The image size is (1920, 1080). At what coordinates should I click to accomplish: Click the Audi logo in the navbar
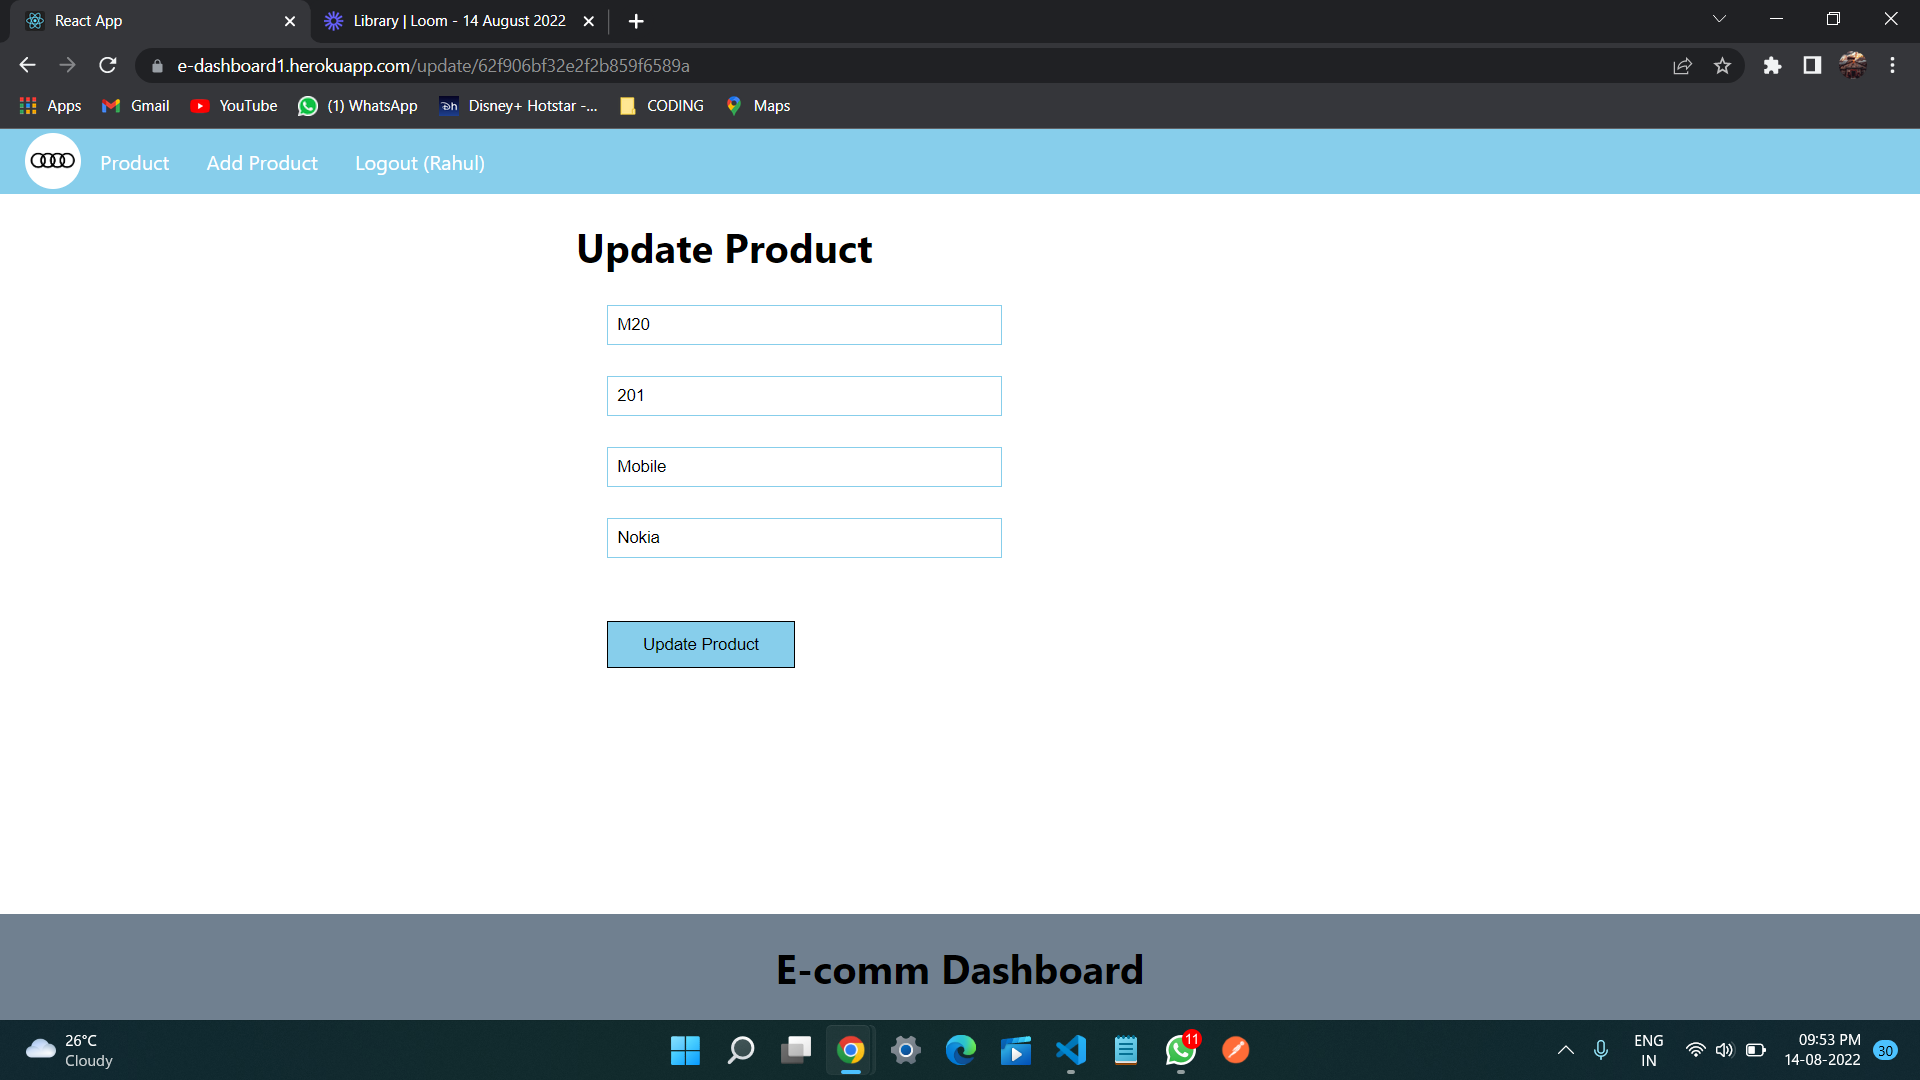click(51, 160)
